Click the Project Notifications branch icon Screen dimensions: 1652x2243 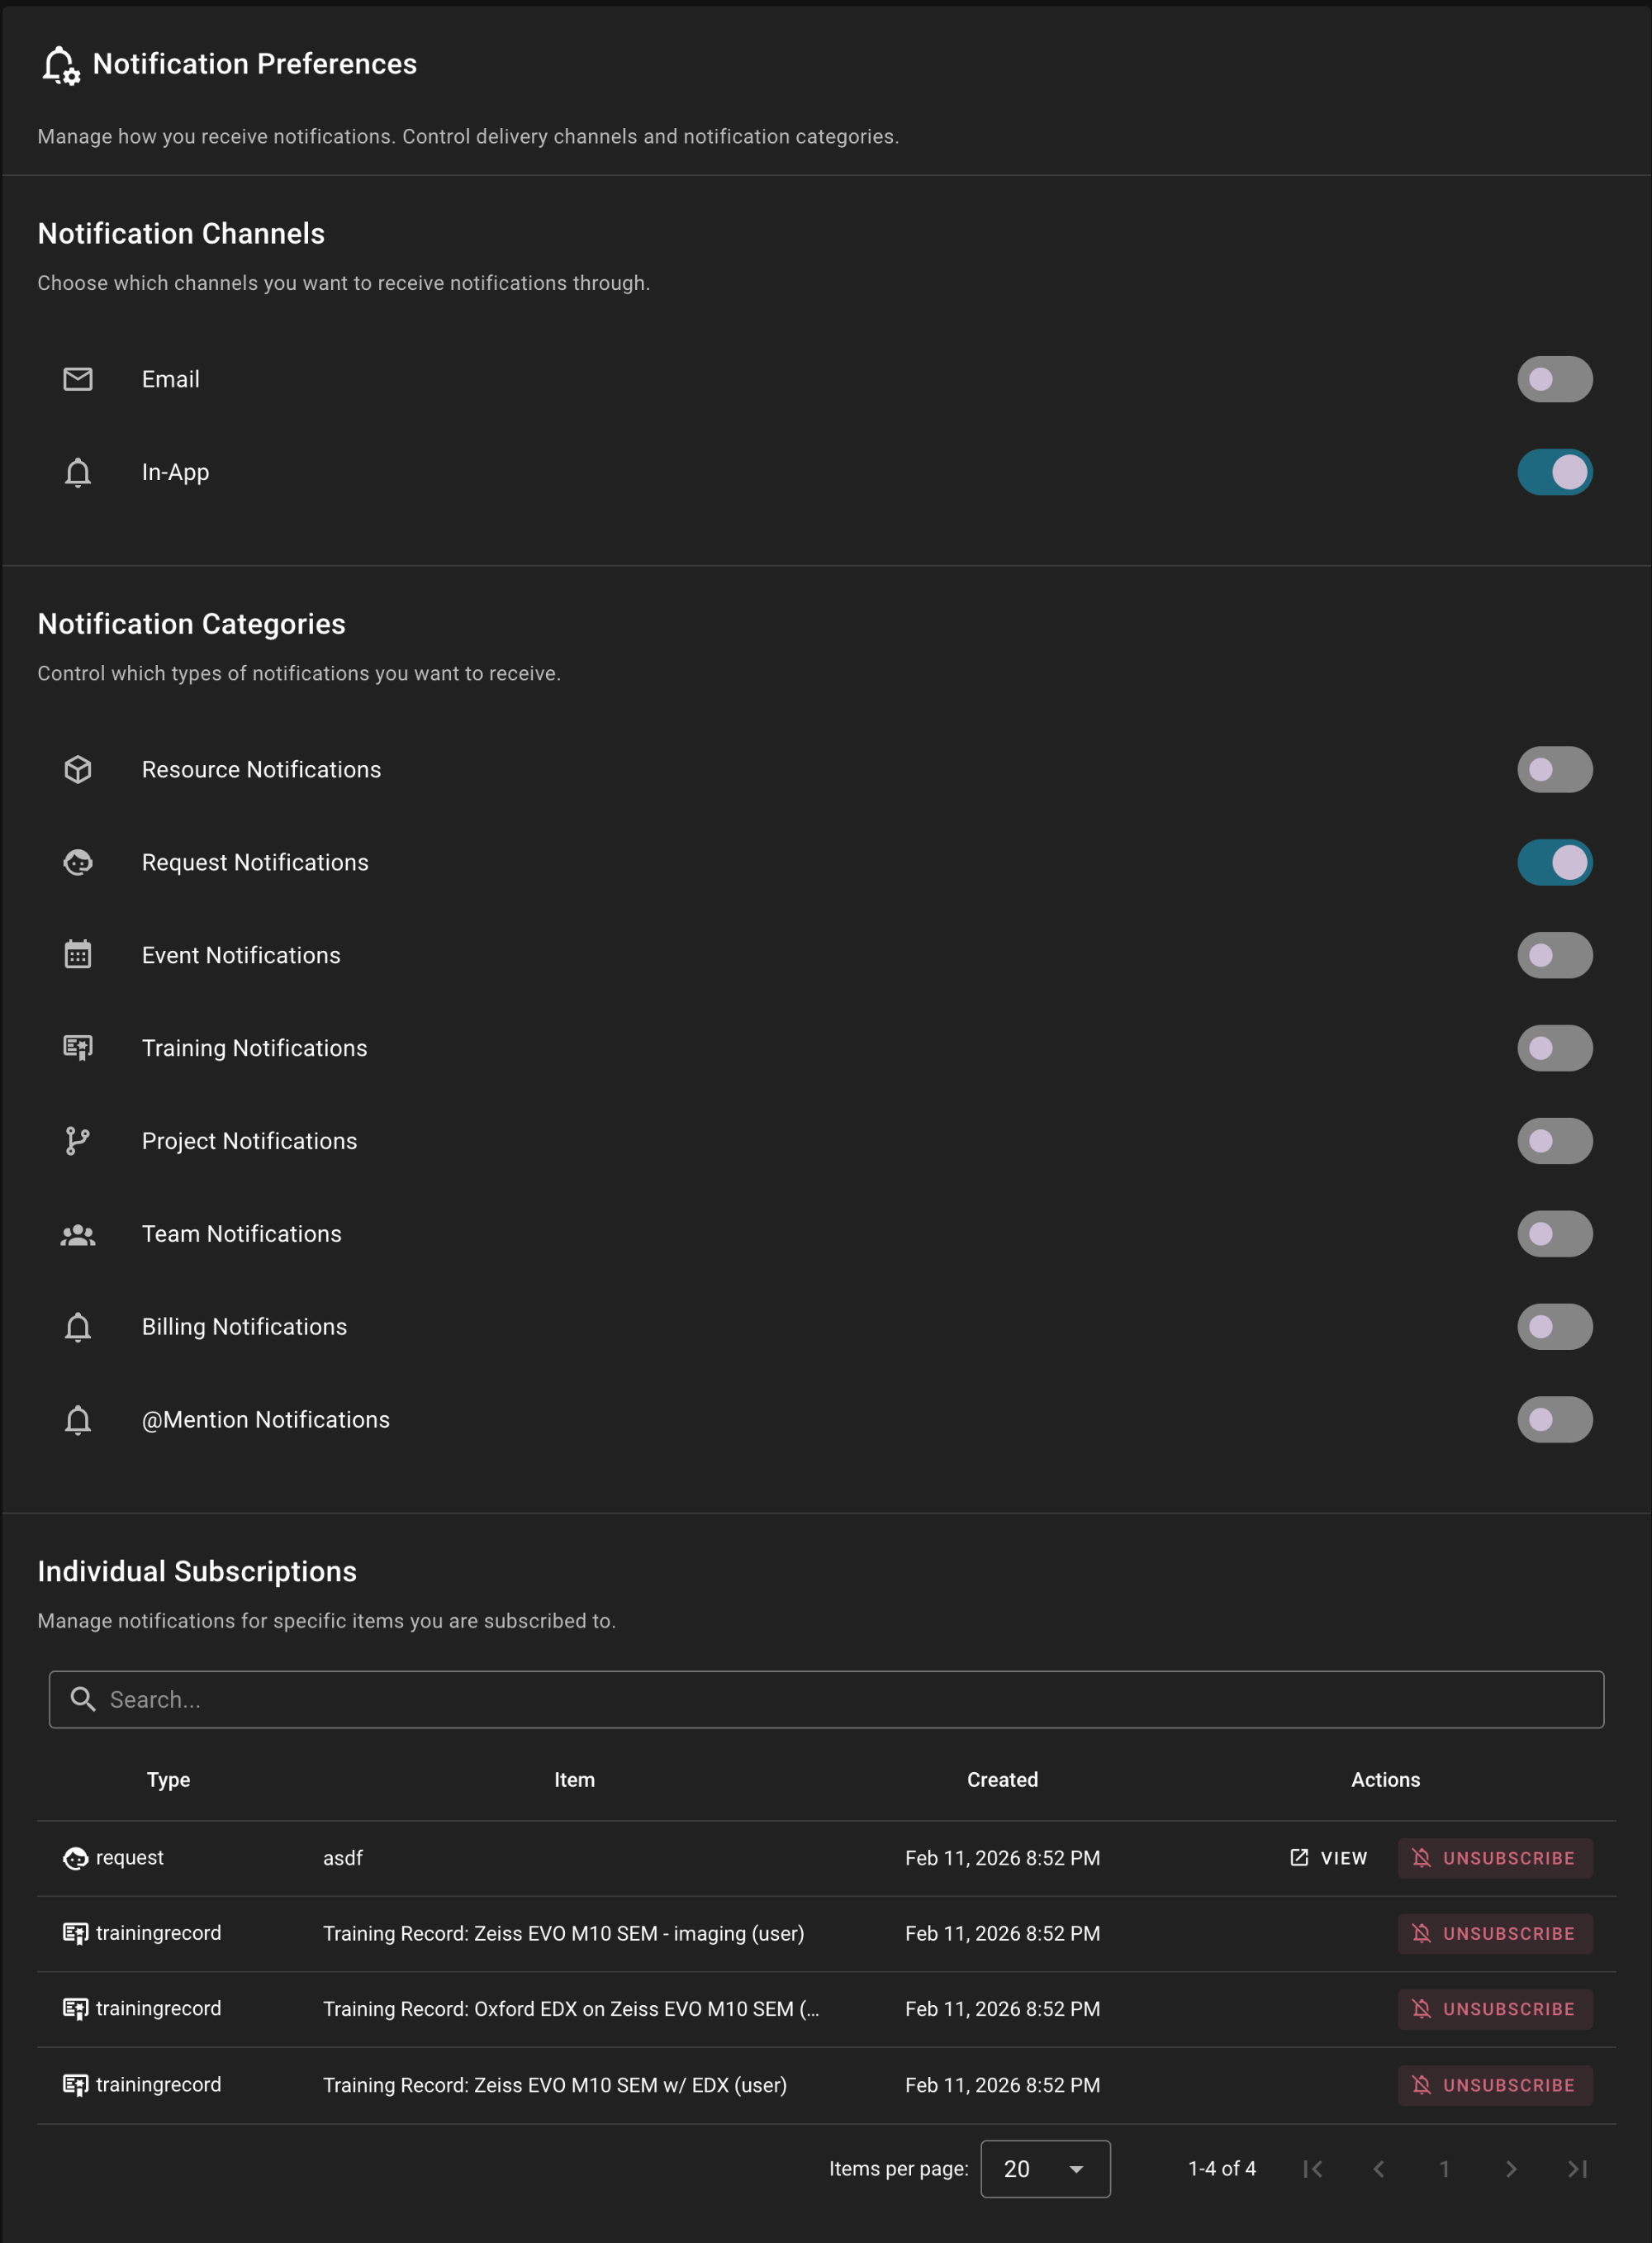click(x=78, y=1140)
